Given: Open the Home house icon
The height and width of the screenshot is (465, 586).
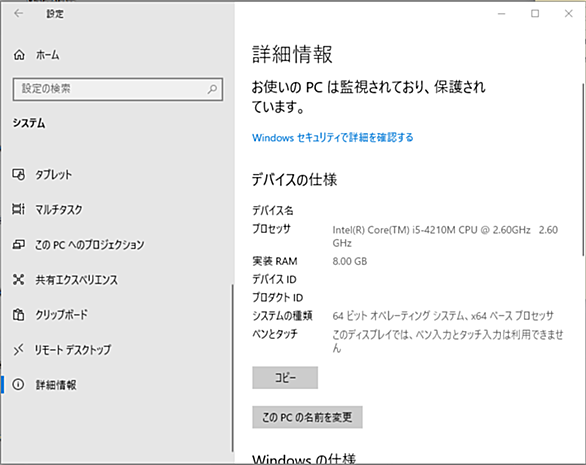Looking at the screenshot, I should [19, 55].
